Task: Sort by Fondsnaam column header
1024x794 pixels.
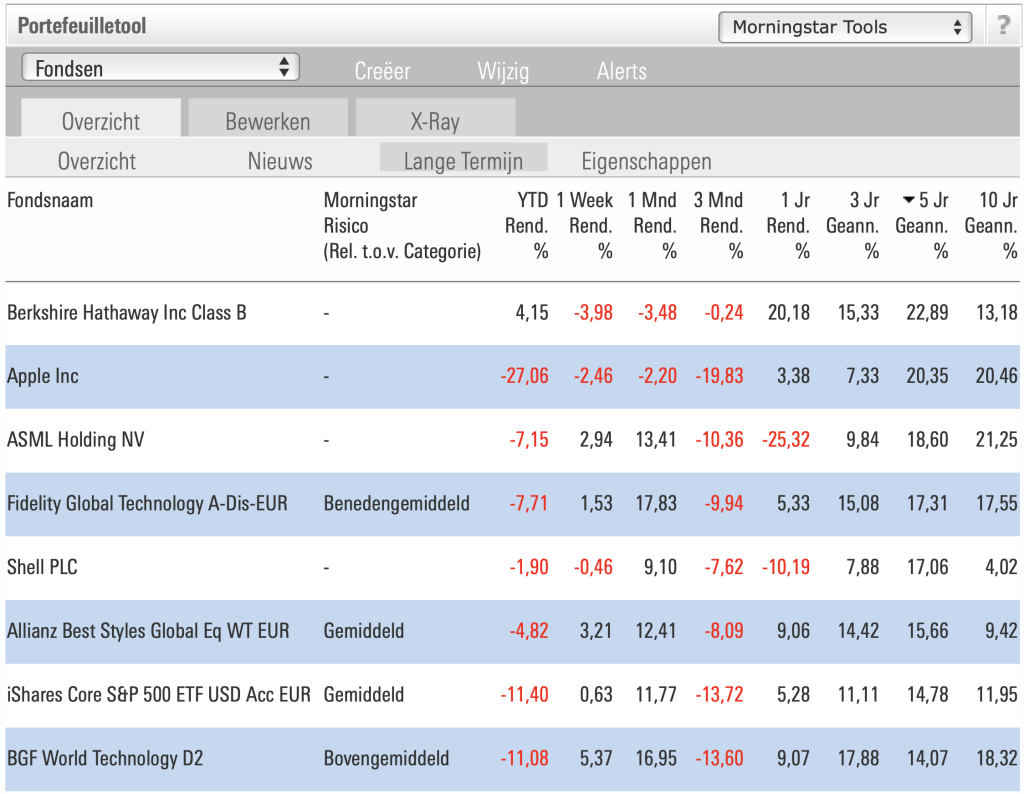Action: (50, 200)
